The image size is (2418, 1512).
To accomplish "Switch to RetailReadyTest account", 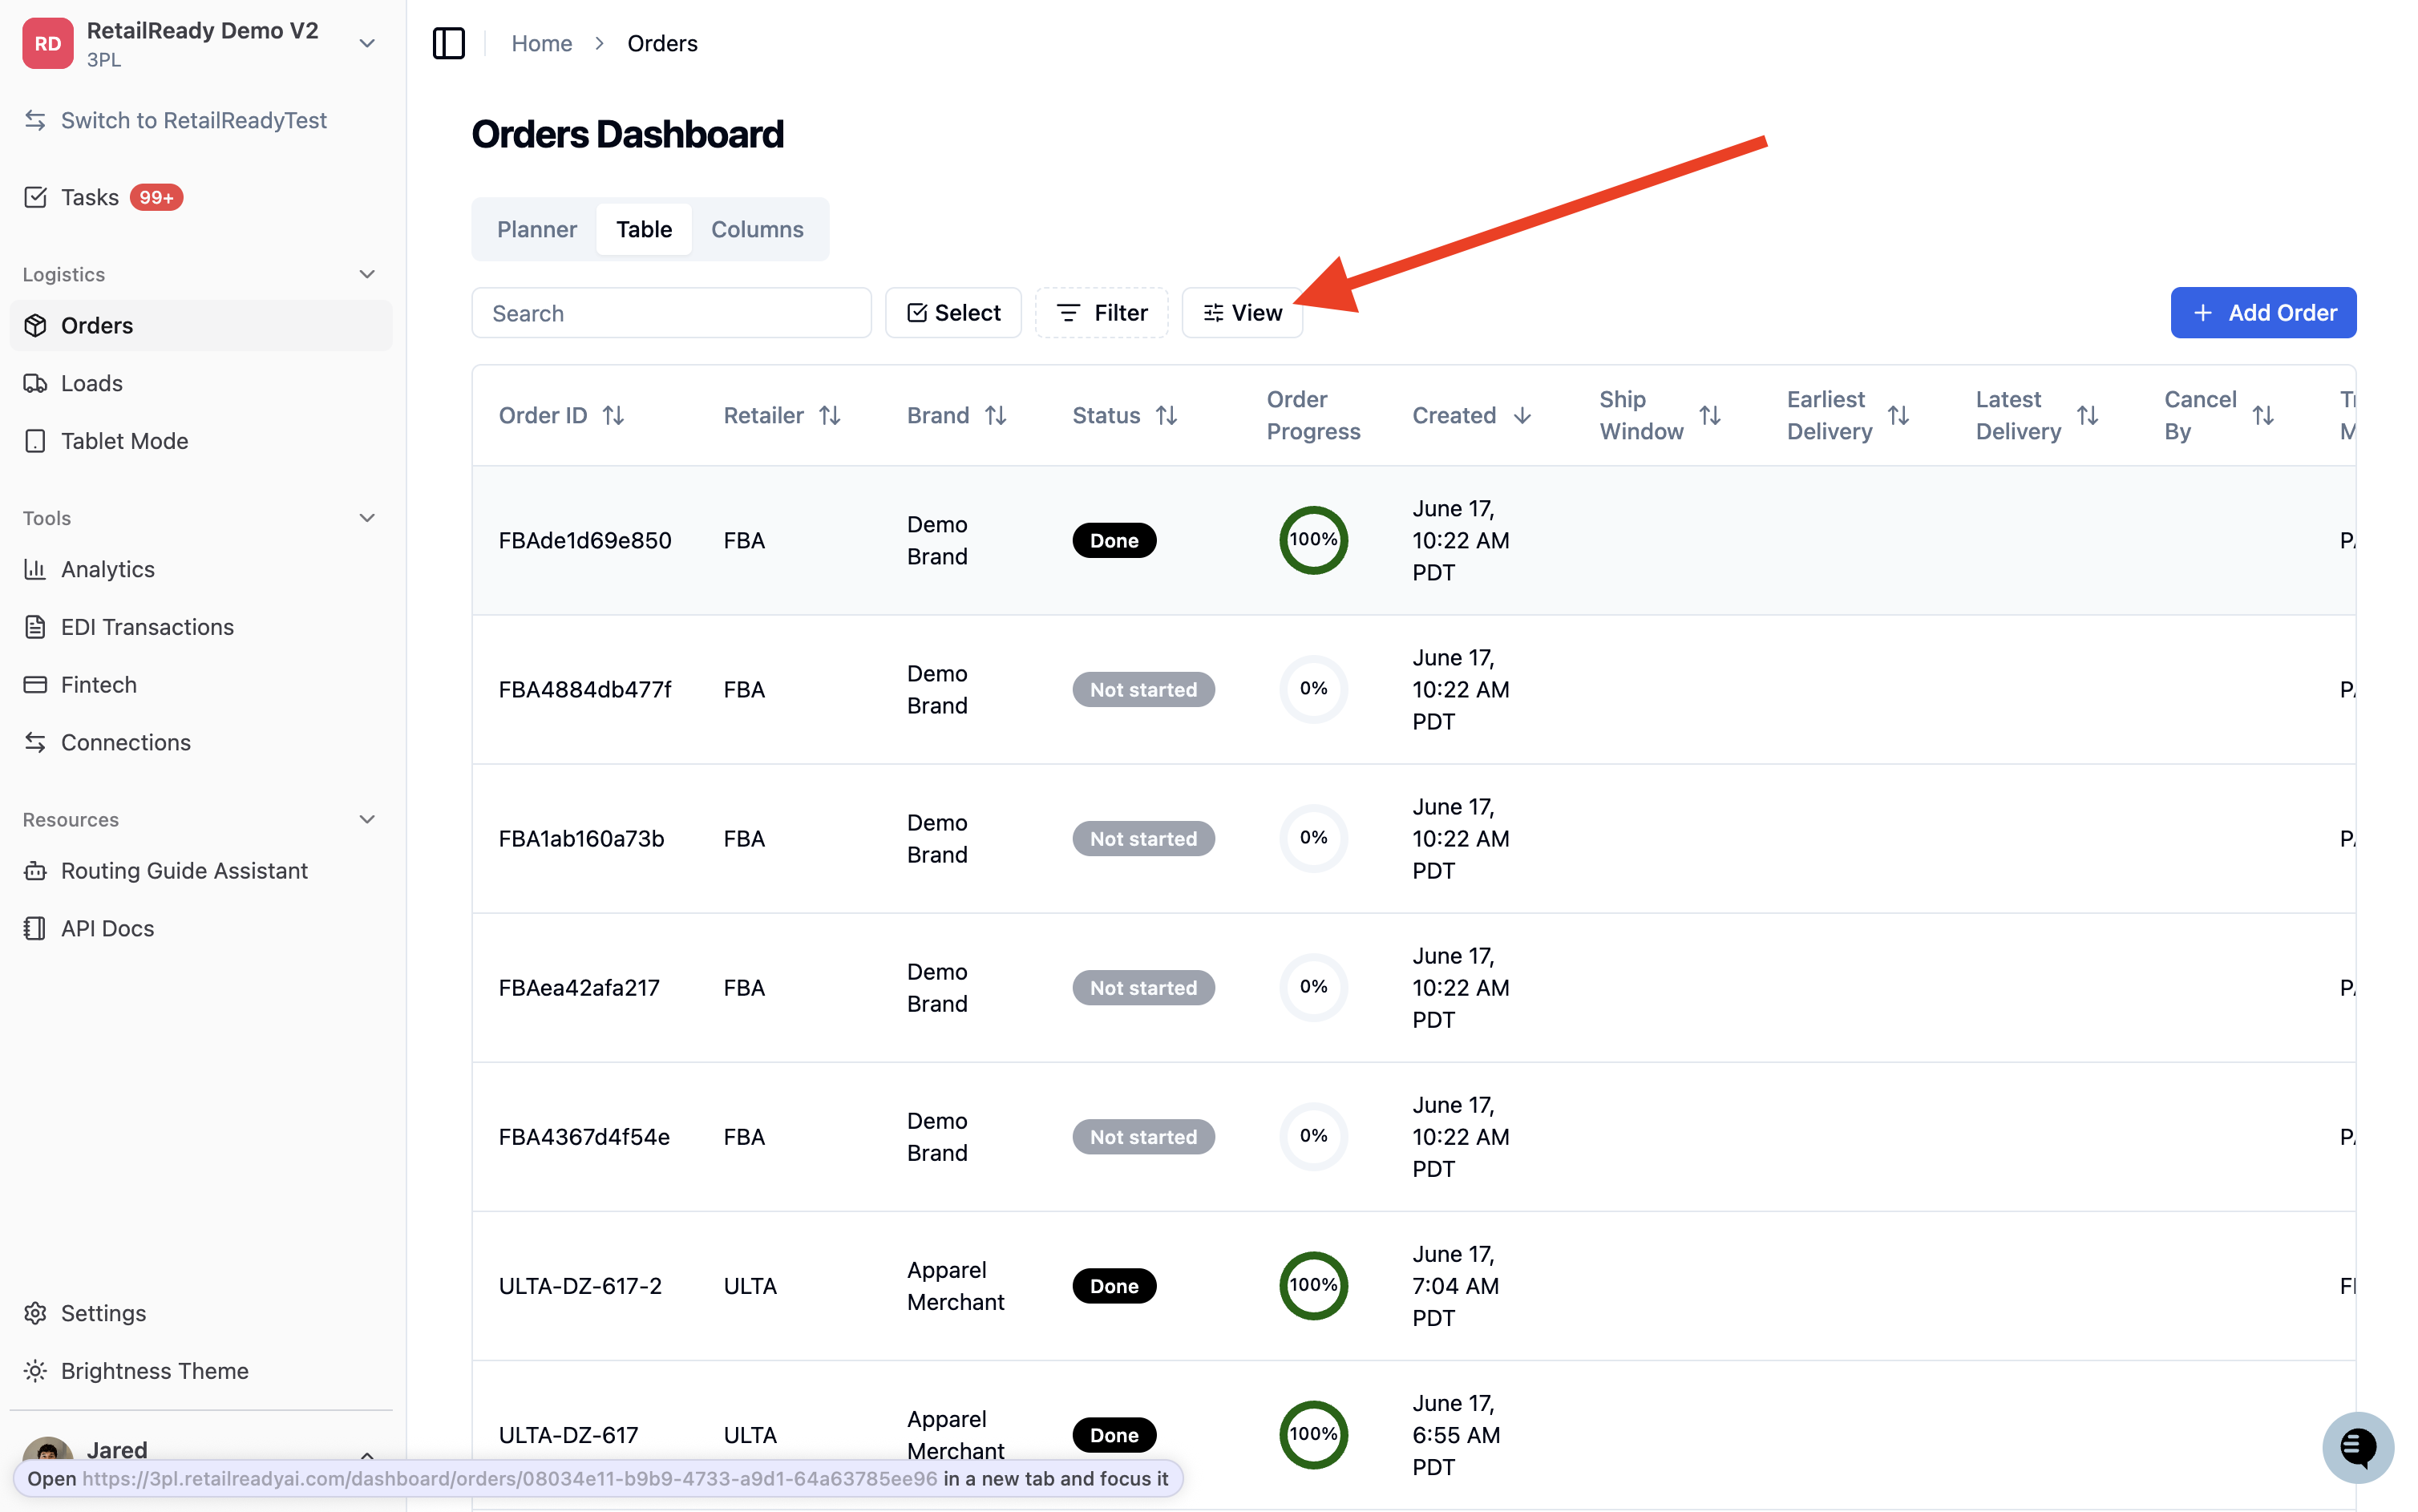I will click(x=176, y=120).
